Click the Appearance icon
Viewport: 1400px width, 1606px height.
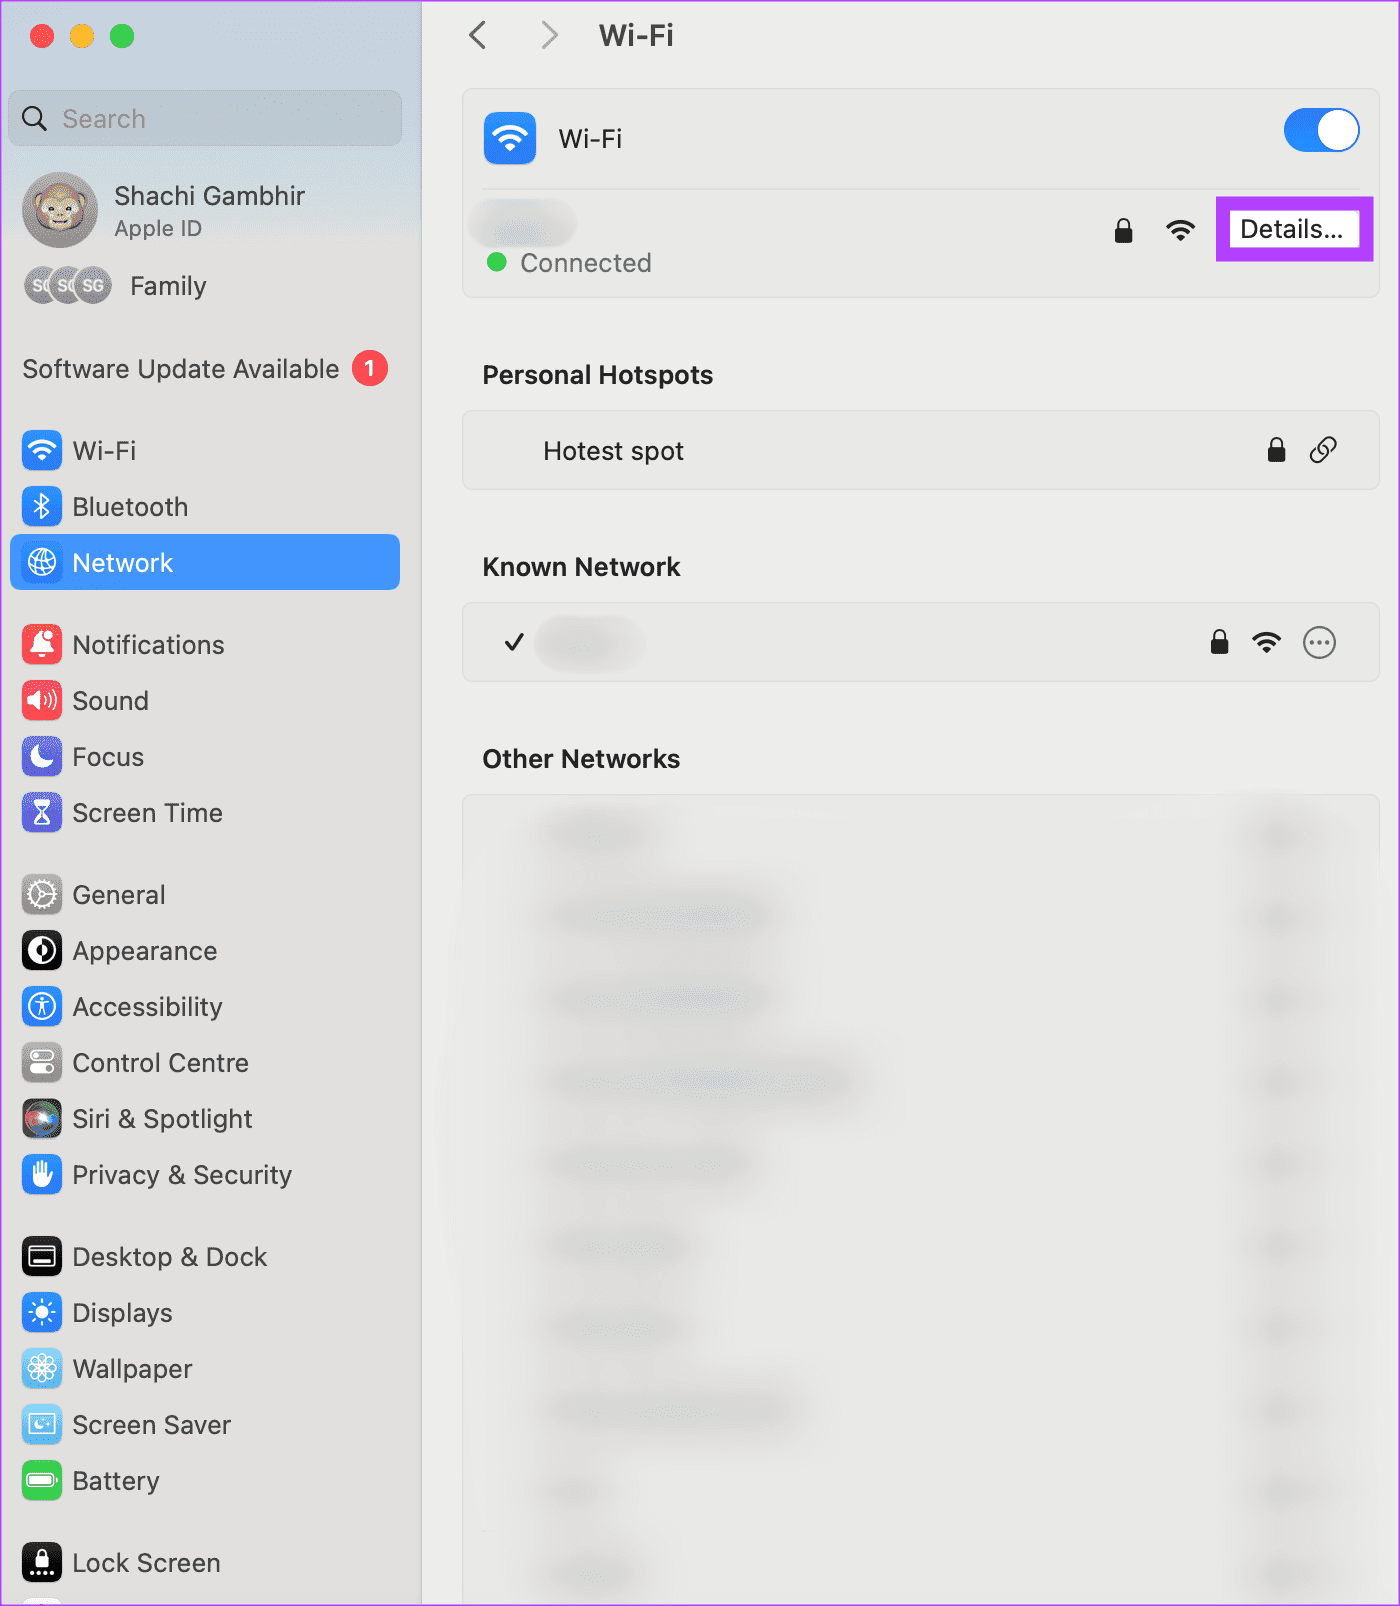click(42, 951)
